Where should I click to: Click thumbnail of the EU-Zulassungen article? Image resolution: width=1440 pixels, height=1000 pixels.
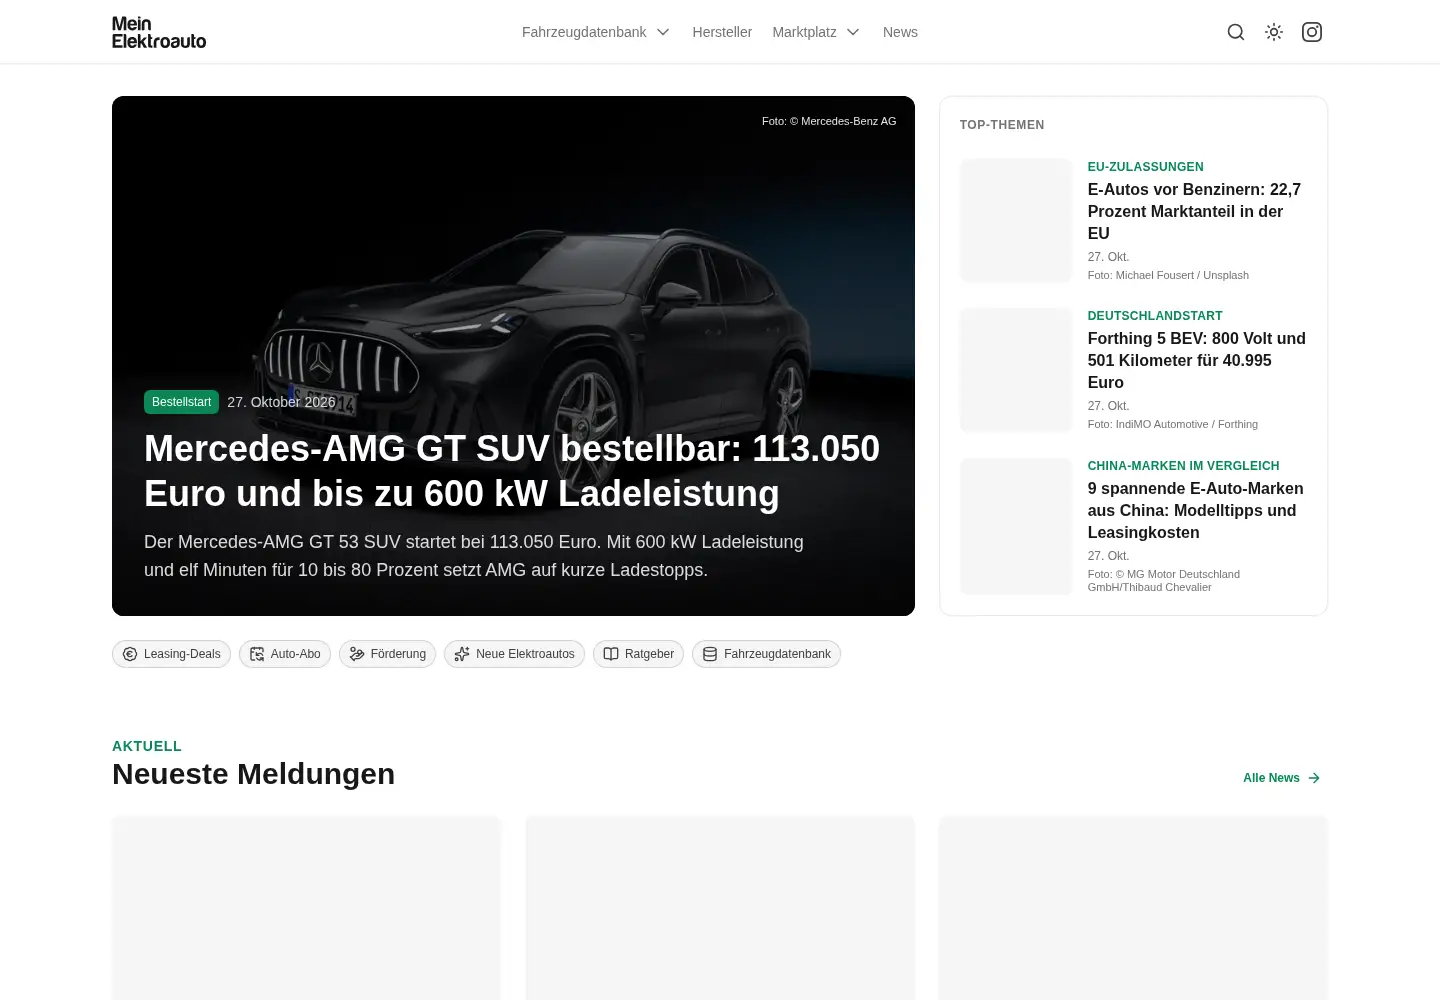[x=1016, y=220]
